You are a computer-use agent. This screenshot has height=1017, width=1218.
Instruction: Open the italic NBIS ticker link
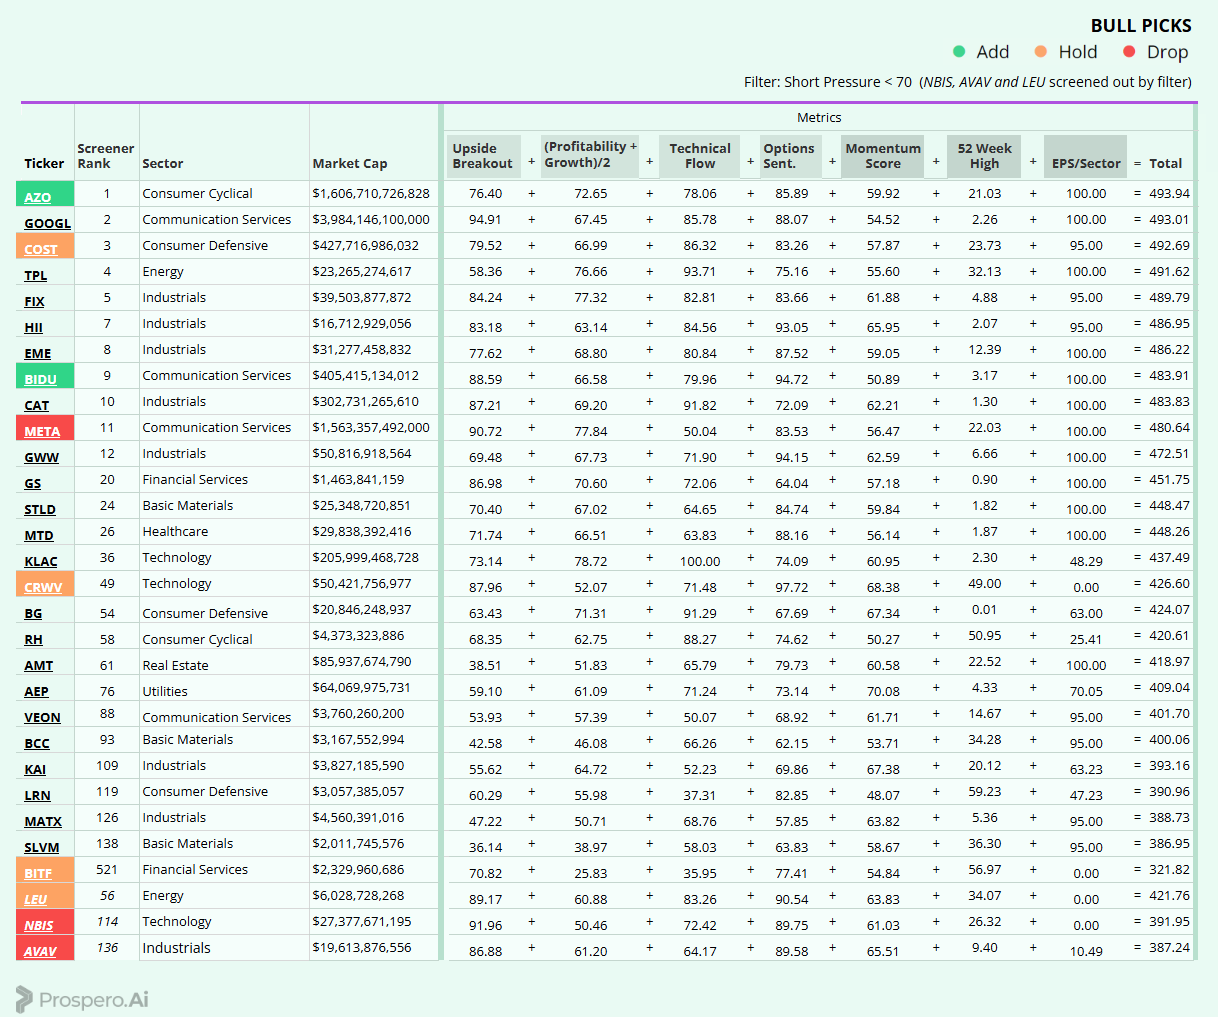39,925
